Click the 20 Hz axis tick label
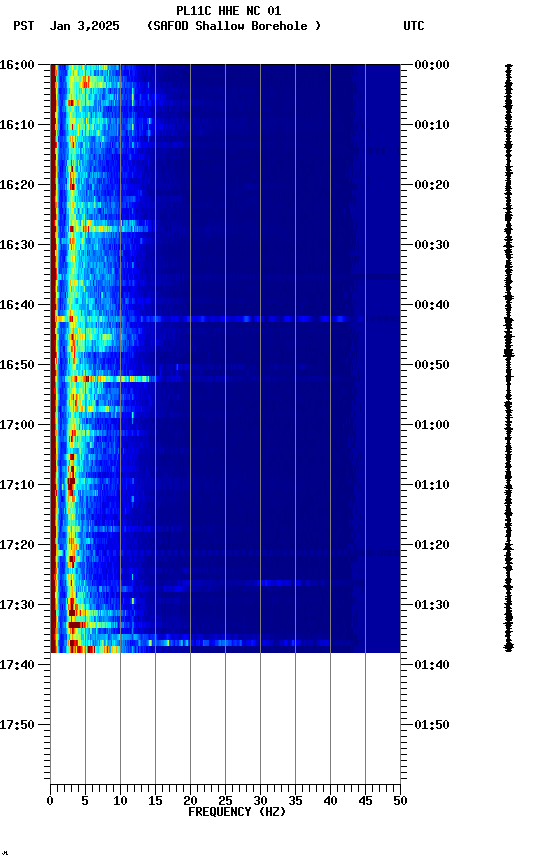The width and height of the screenshot is (552, 864). click(190, 801)
